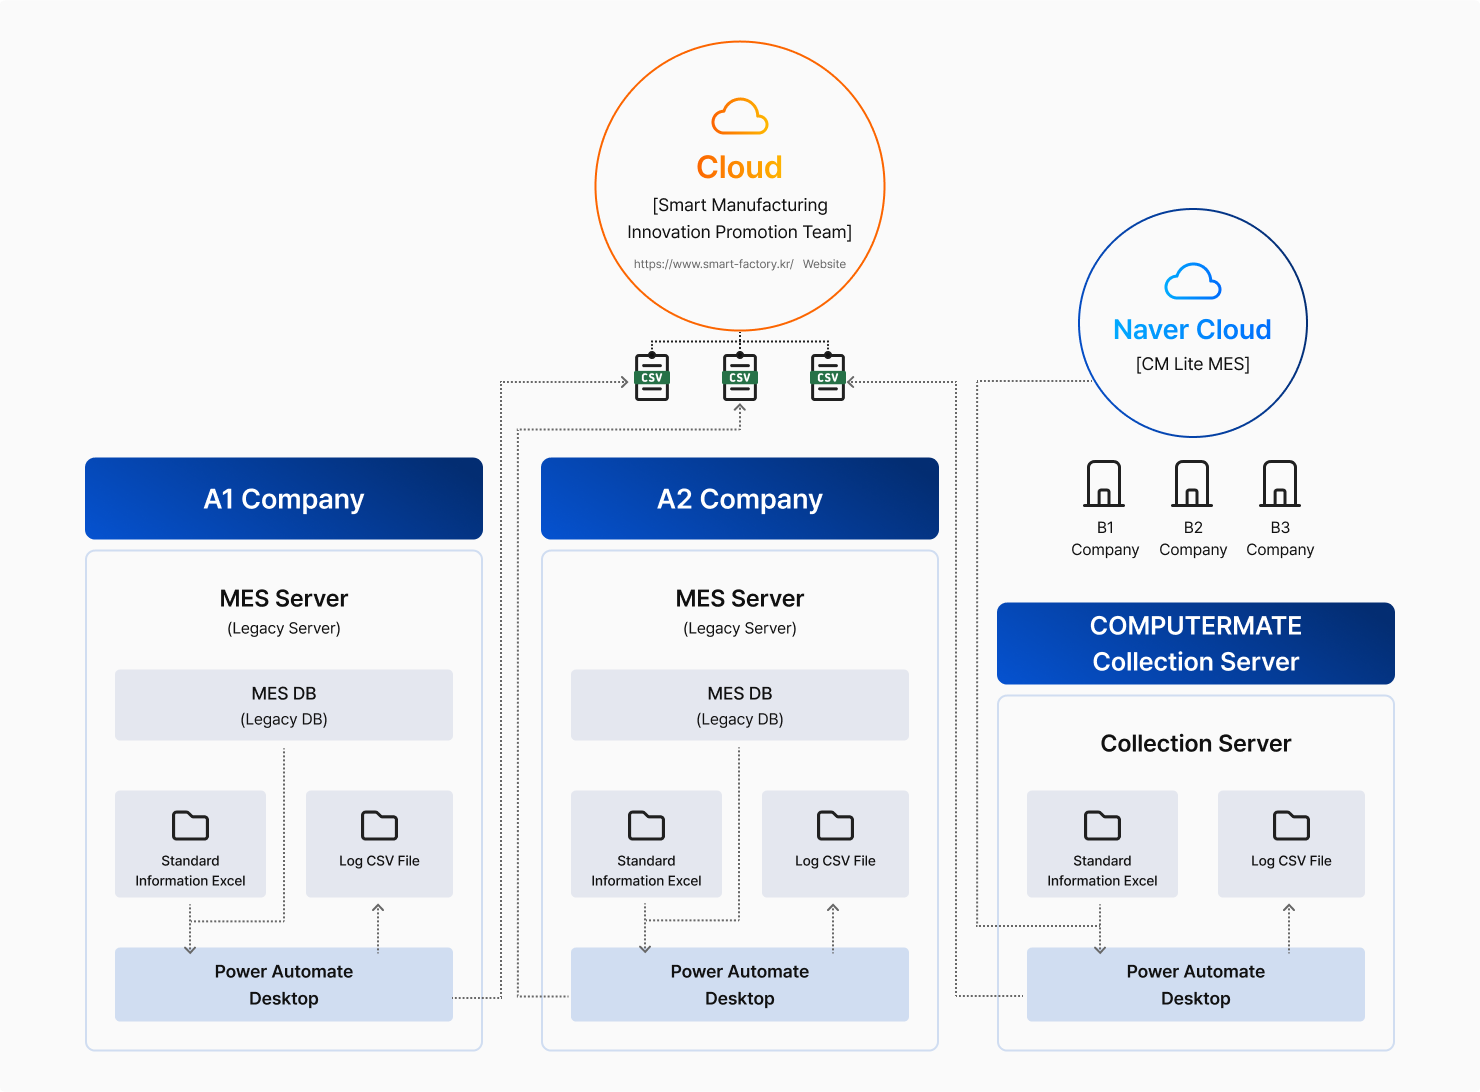Click 'Standard Information Excel' label in Collection Server
This screenshot has width=1480, height=1092.
1102,871
